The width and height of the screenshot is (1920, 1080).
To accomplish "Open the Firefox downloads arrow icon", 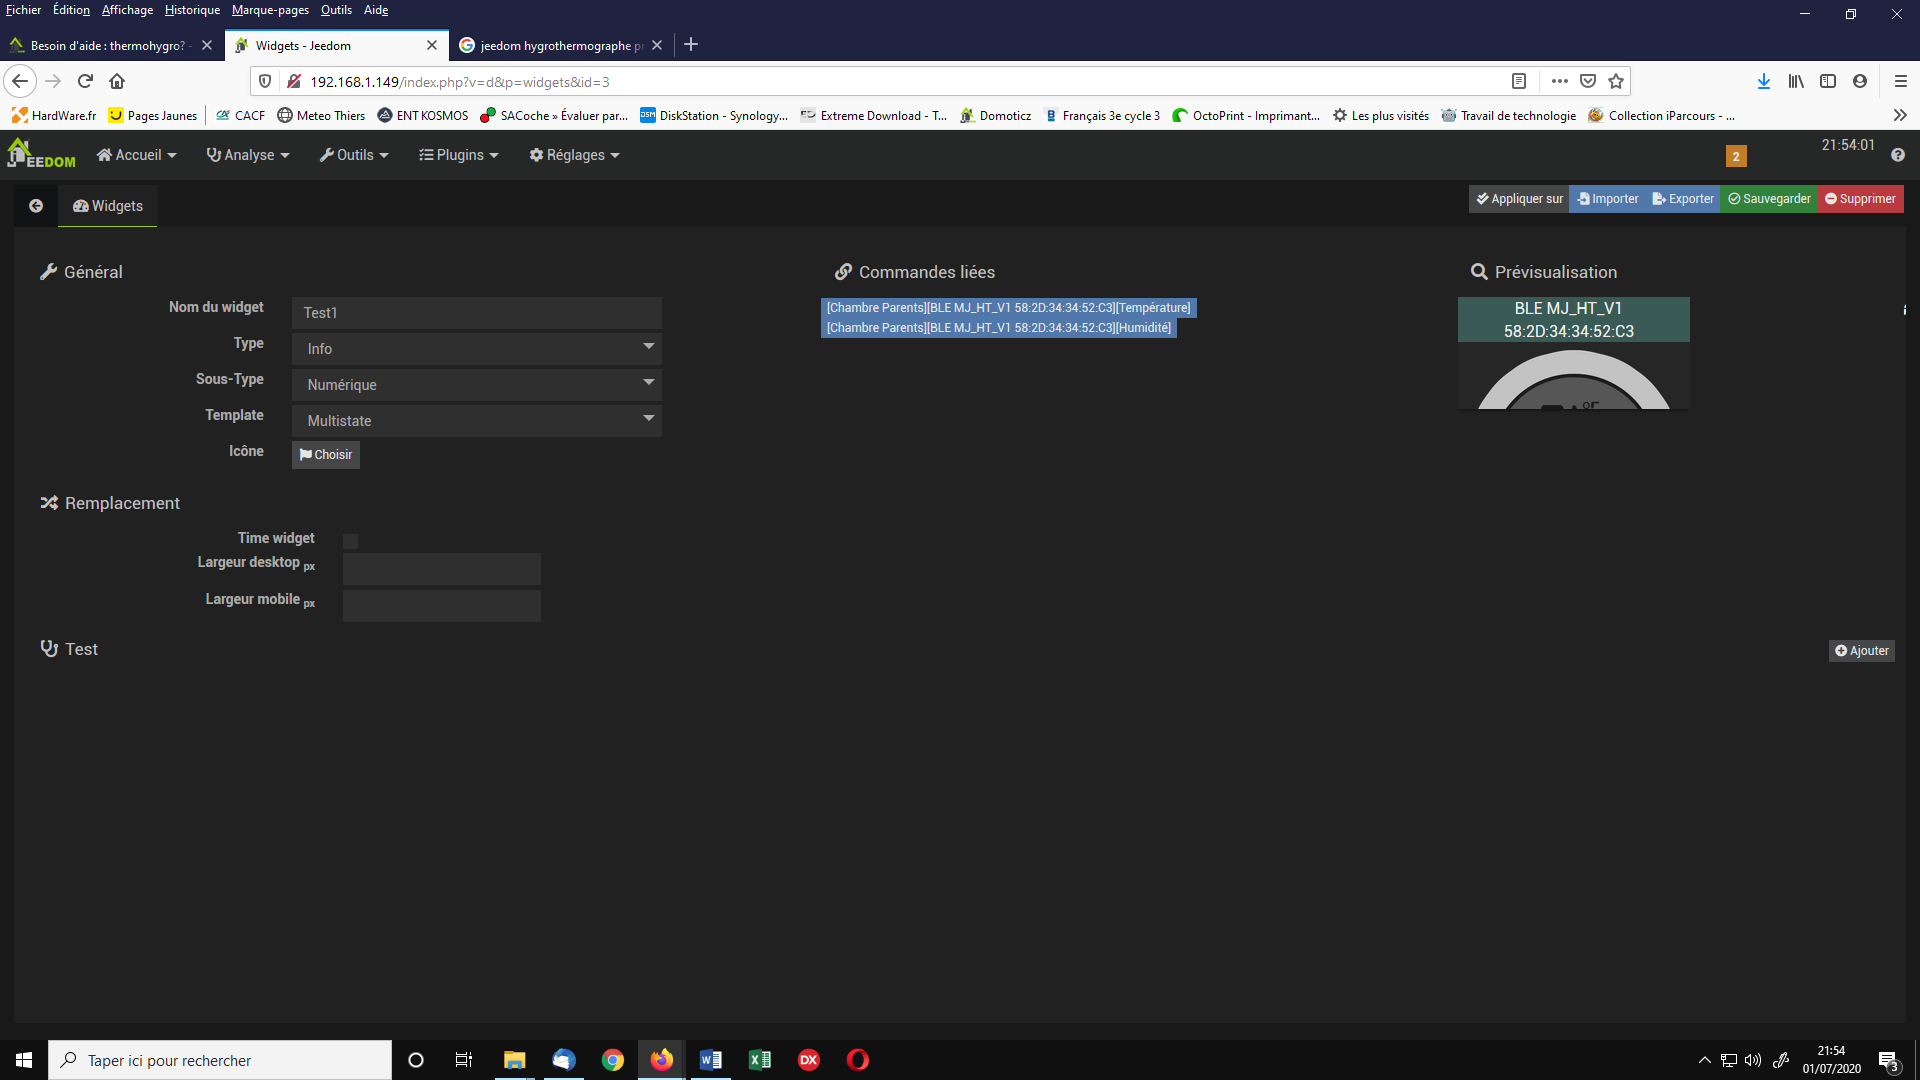I will [x=1764, y=81].
